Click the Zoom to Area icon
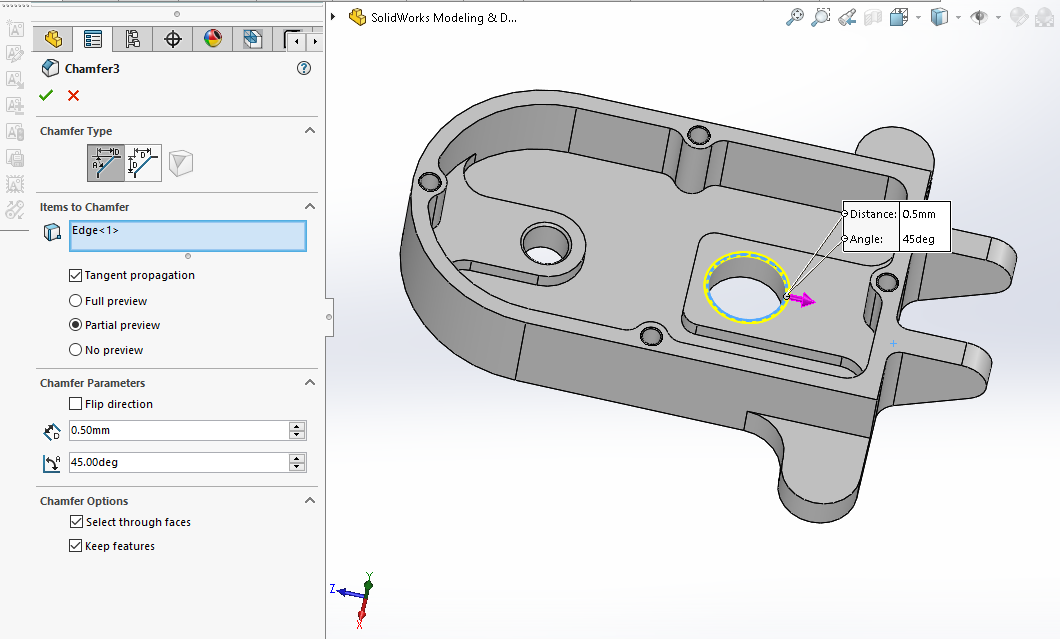The height and width of the screenshot is (639, 1060). point(821,17)
